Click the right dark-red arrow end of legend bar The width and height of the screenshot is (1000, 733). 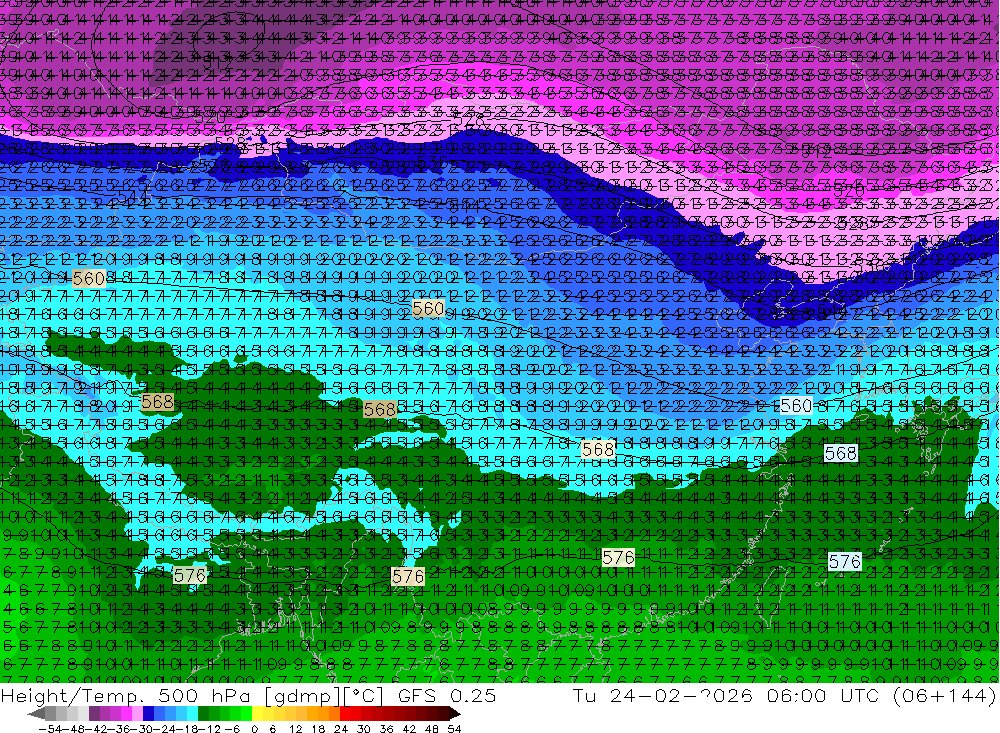pos(455,714)
